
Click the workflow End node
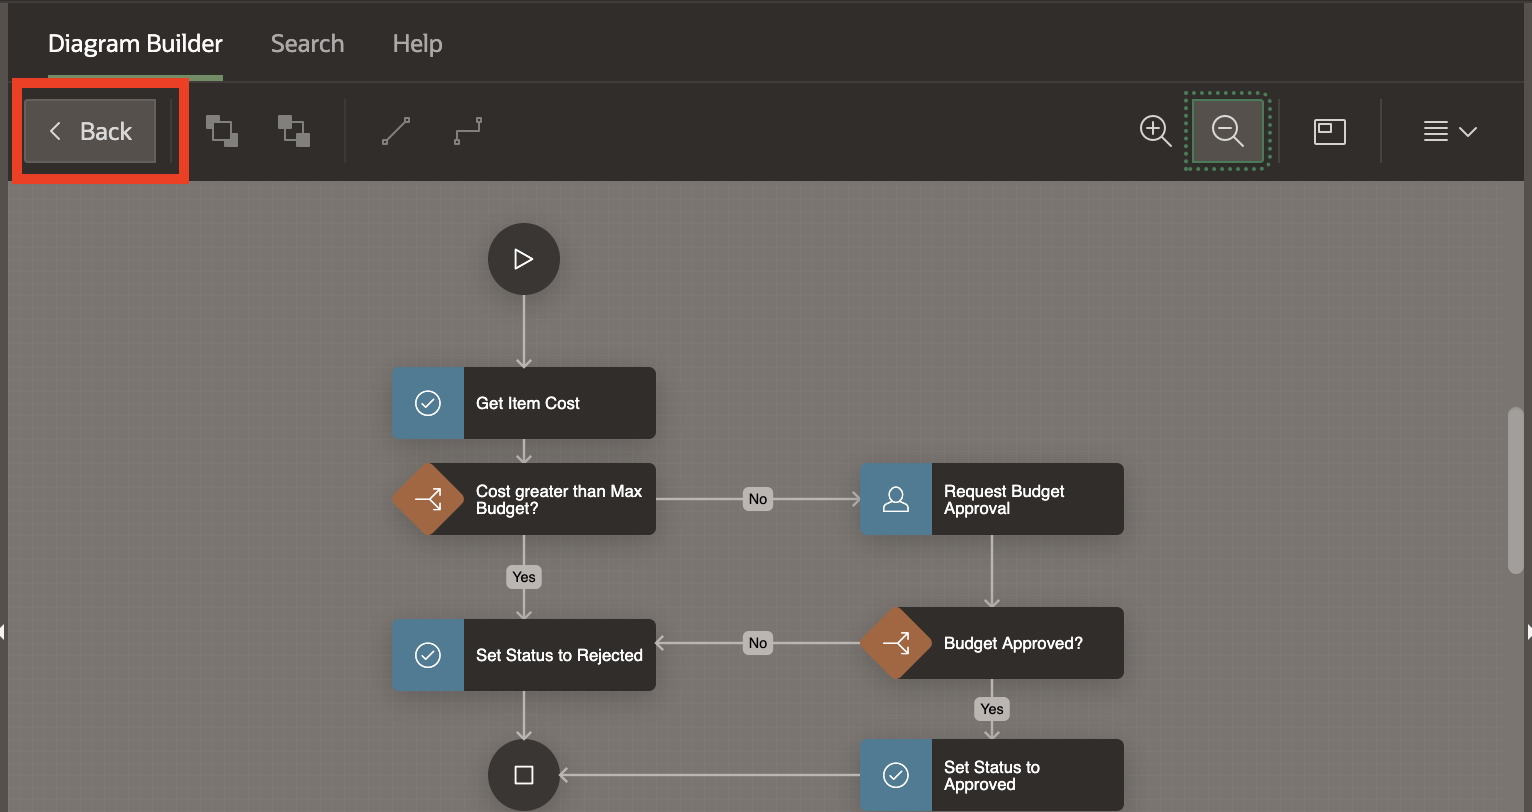click(523, 775)
